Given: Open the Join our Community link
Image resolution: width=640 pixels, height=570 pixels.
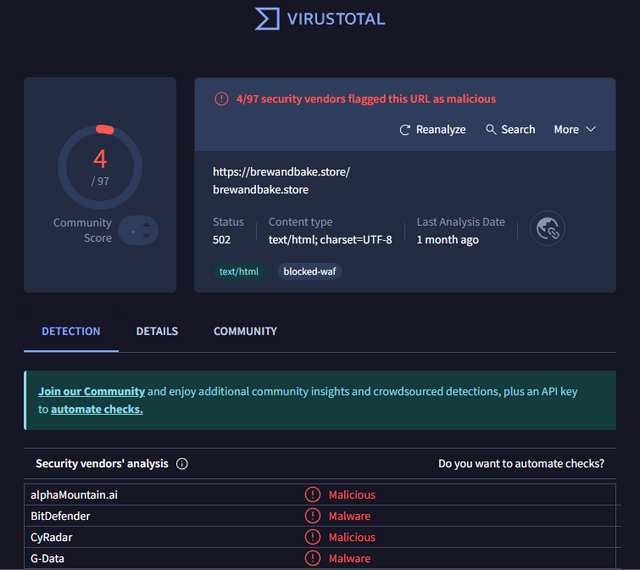Looking at the screenshot, I should pos(91,391).
